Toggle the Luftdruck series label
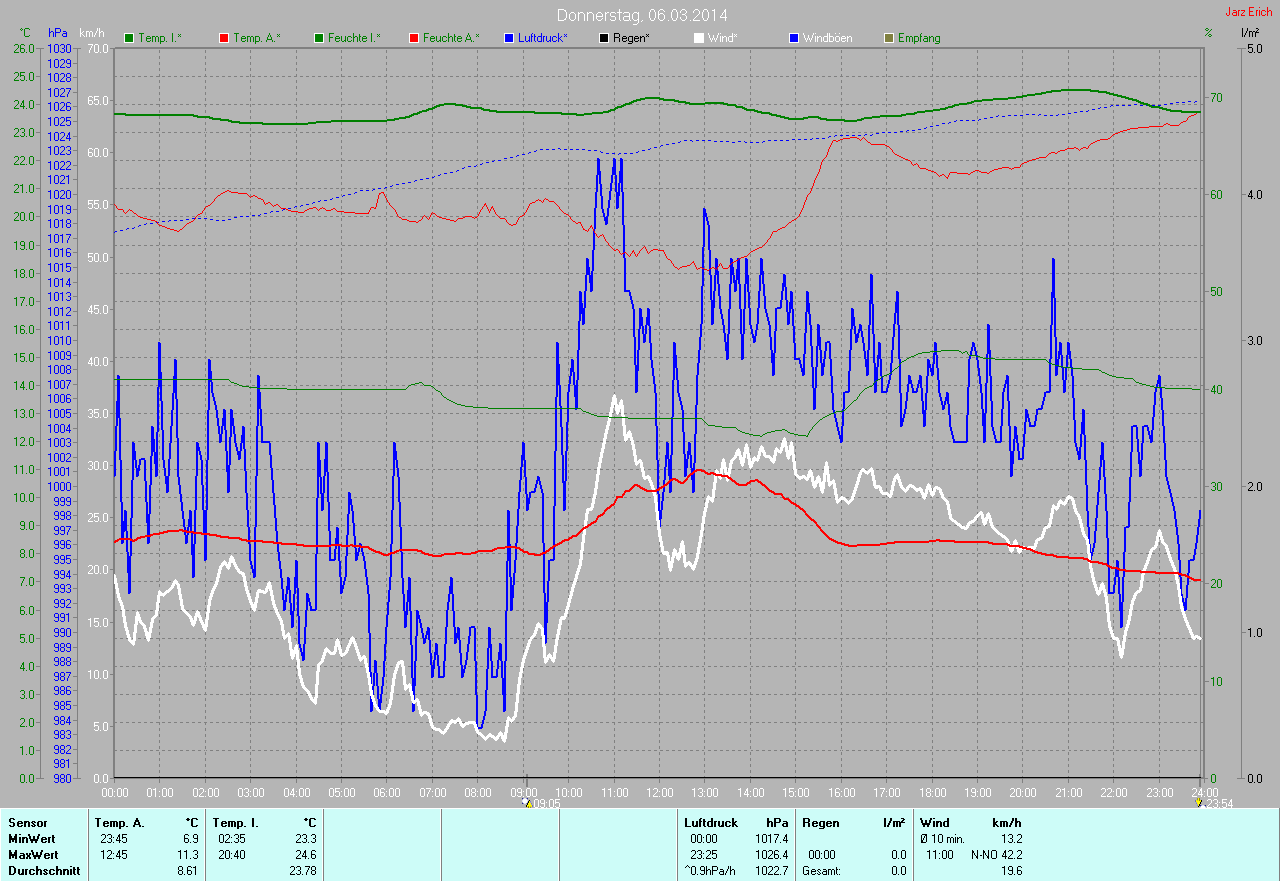Image resolution: width=1280 pixels, height=881 pixels. [543, 38]
